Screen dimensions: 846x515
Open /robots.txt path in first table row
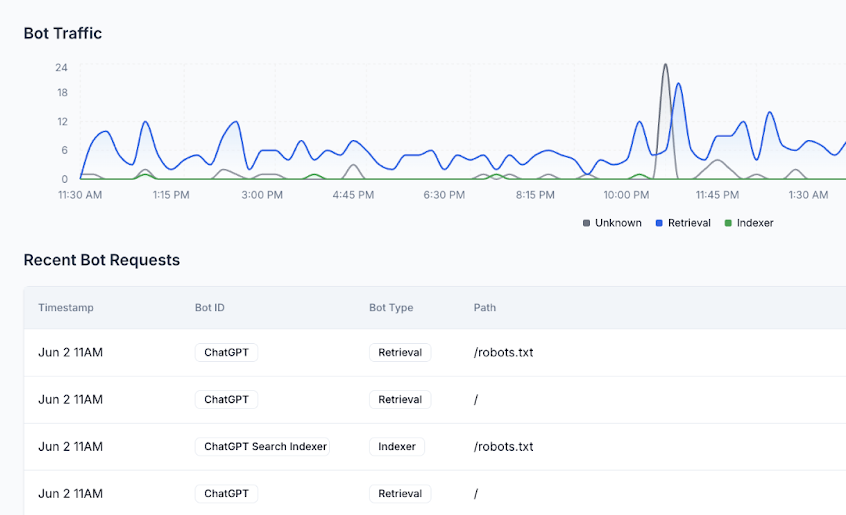503,353
